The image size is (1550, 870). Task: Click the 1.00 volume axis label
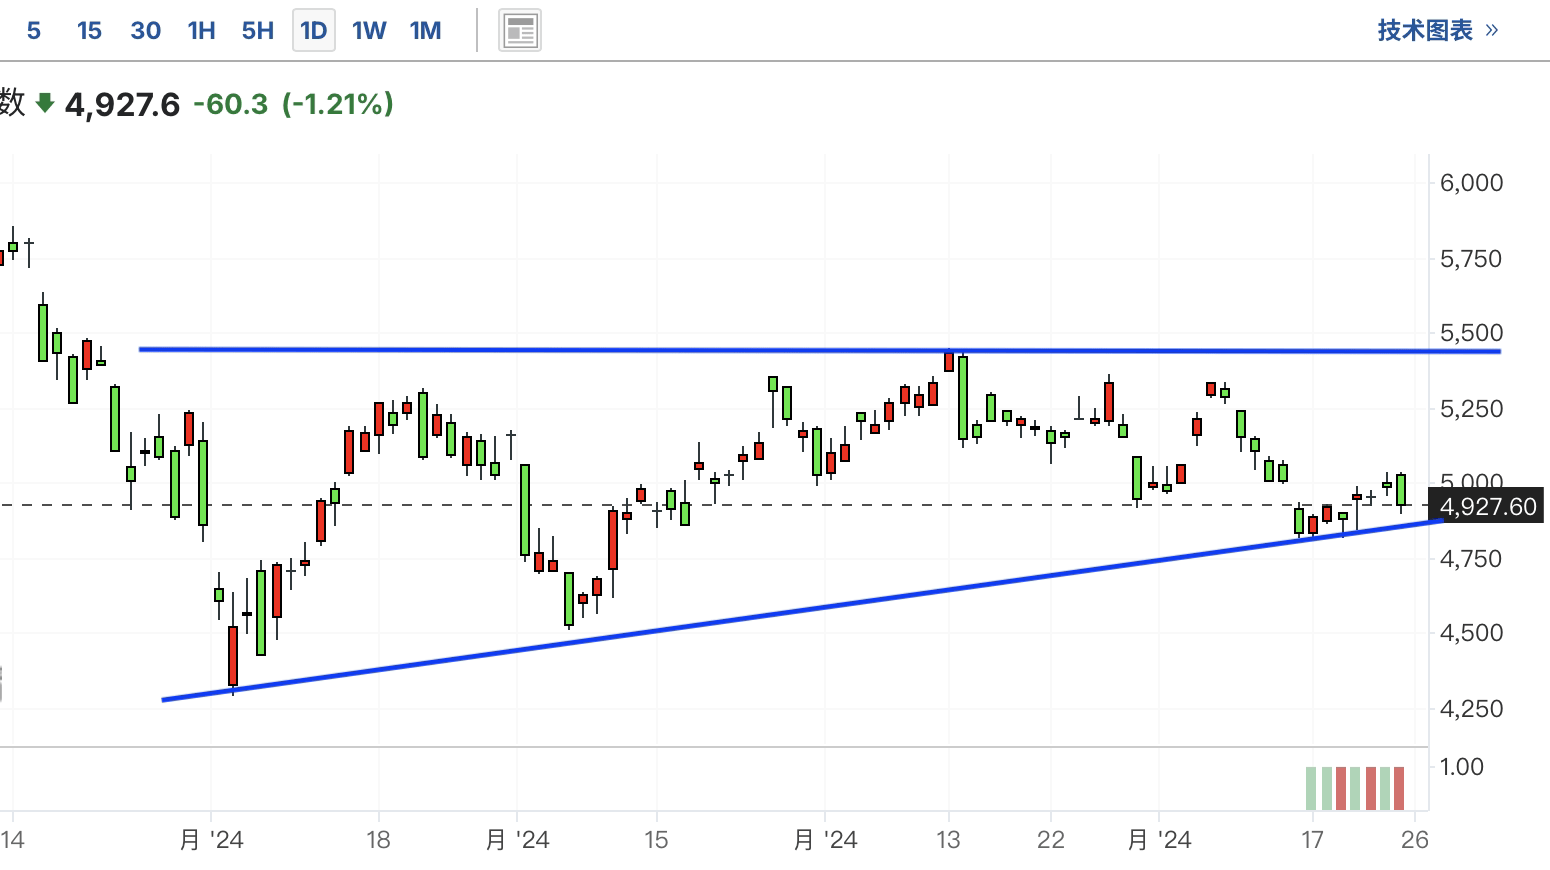1461,767
